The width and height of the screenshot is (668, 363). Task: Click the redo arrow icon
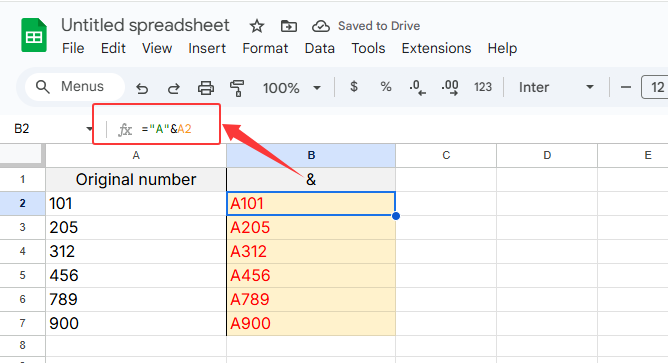[174, 88]
